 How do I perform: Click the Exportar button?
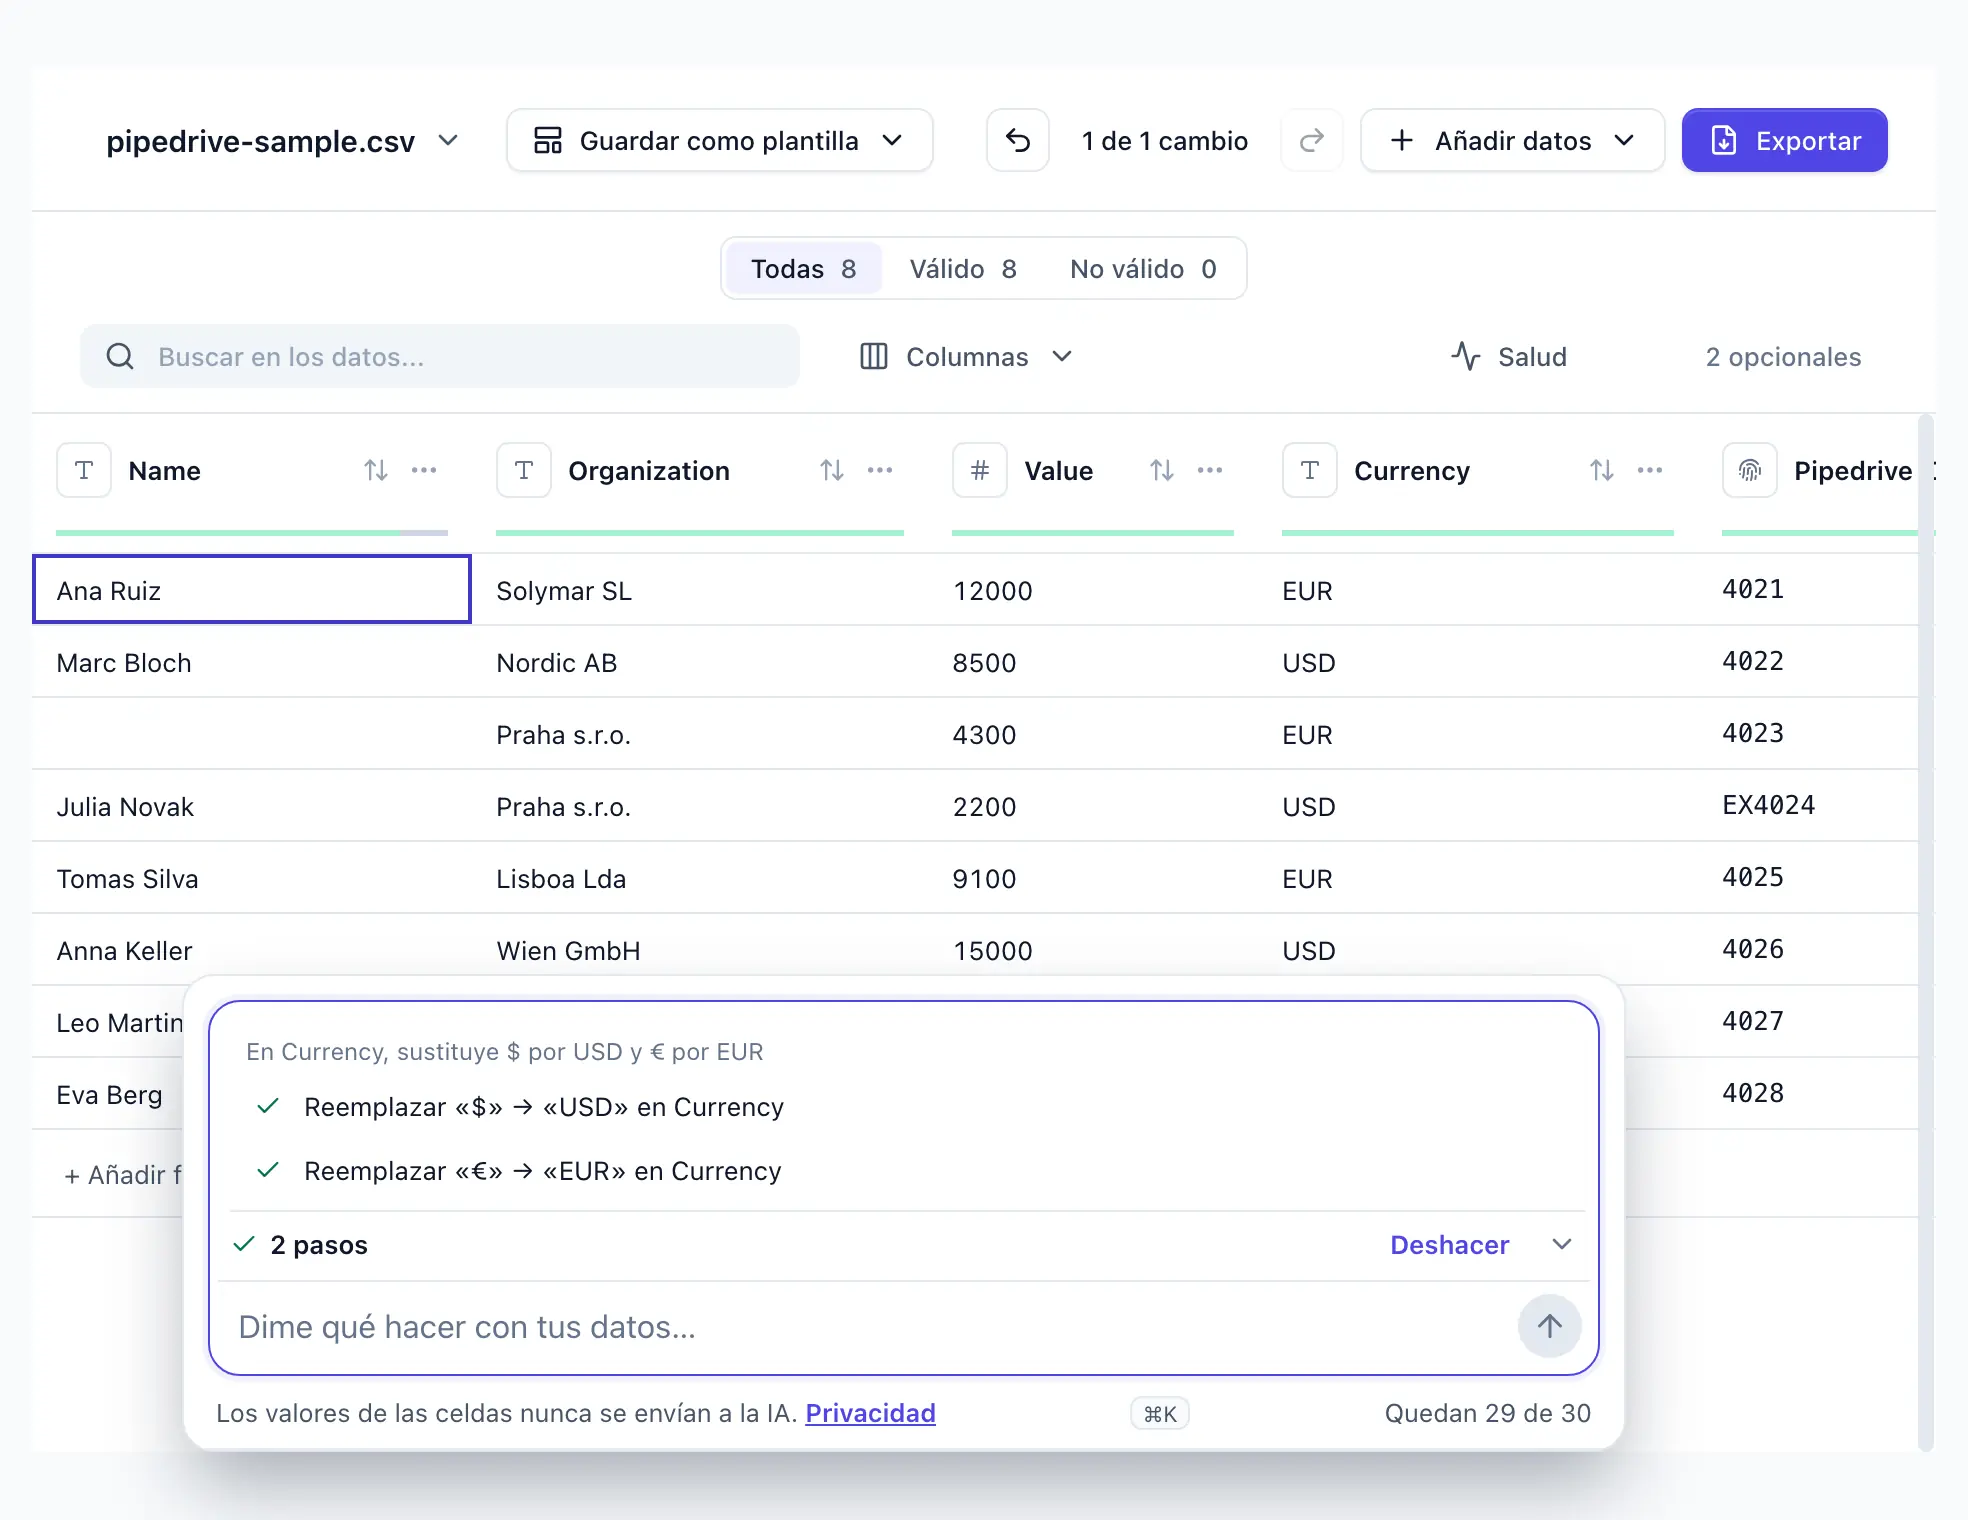click(1785, 141)
